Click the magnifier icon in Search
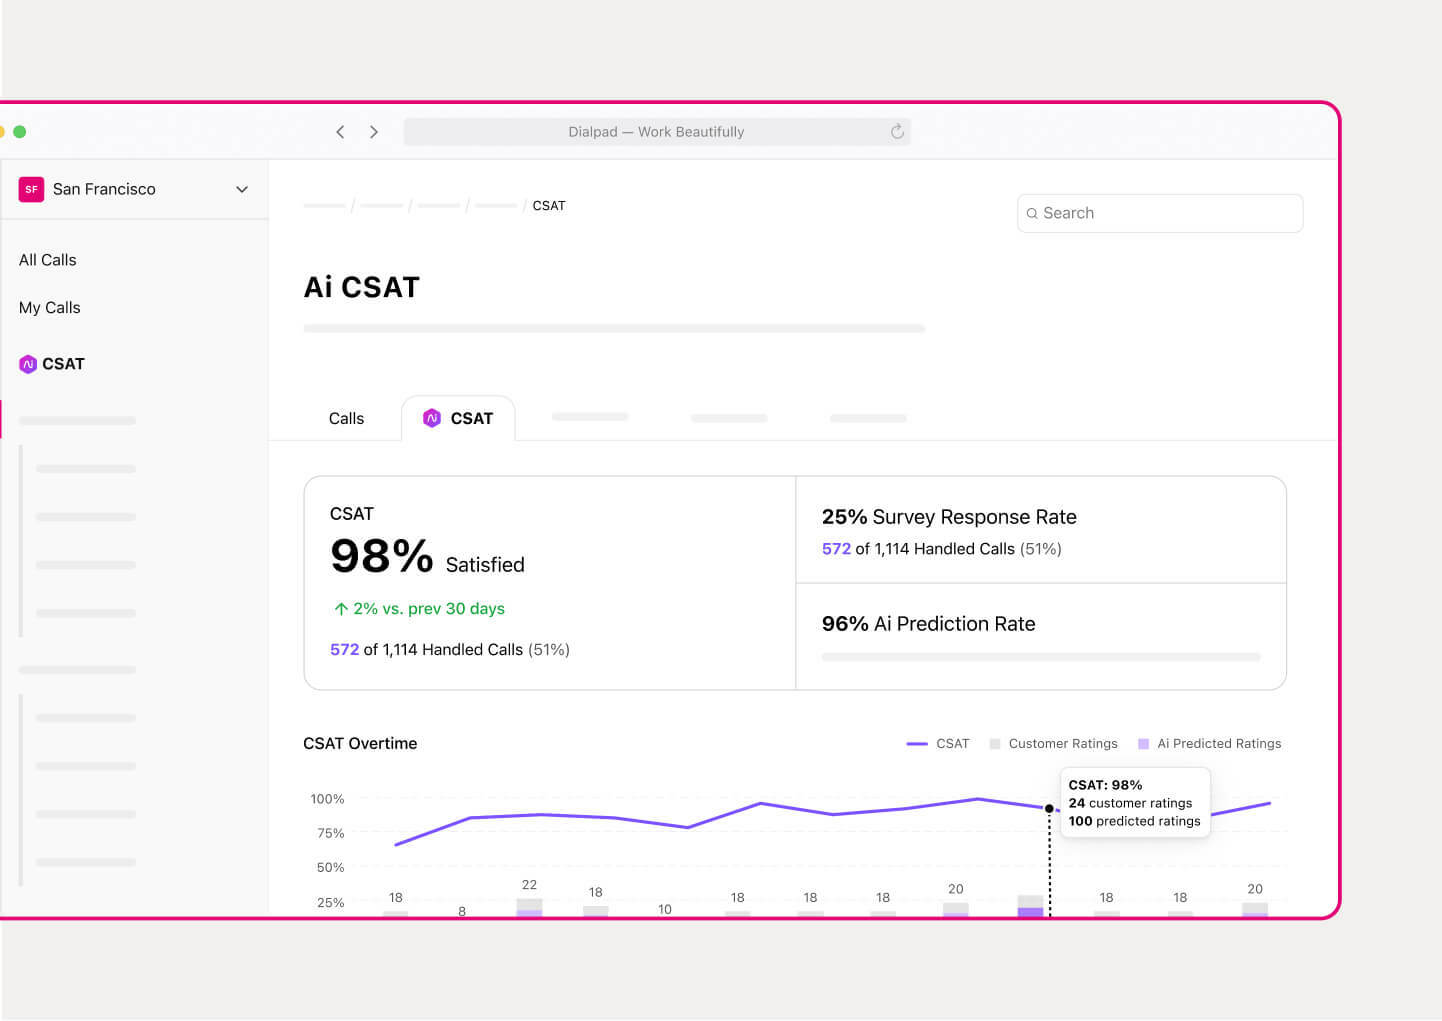The height and width of the screenshot is (1021, 1442). pyautogui.click(x=1032, y=213)
